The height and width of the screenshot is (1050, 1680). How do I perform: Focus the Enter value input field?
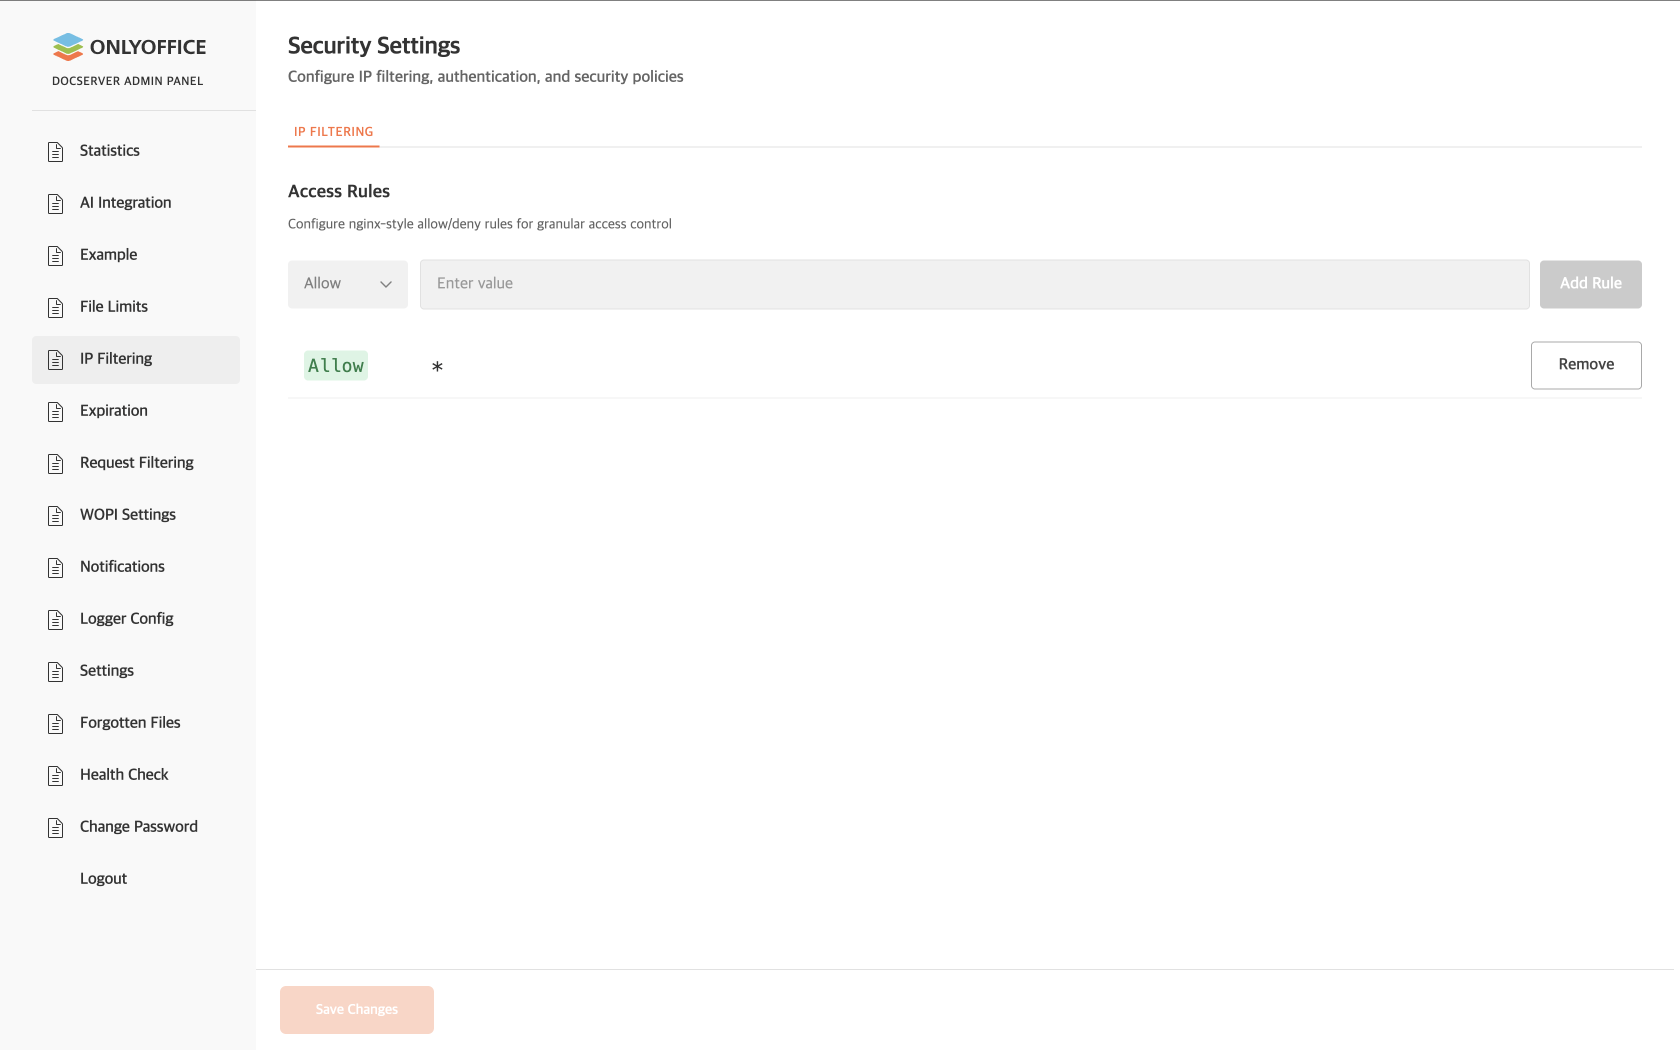tap(974, 284)
